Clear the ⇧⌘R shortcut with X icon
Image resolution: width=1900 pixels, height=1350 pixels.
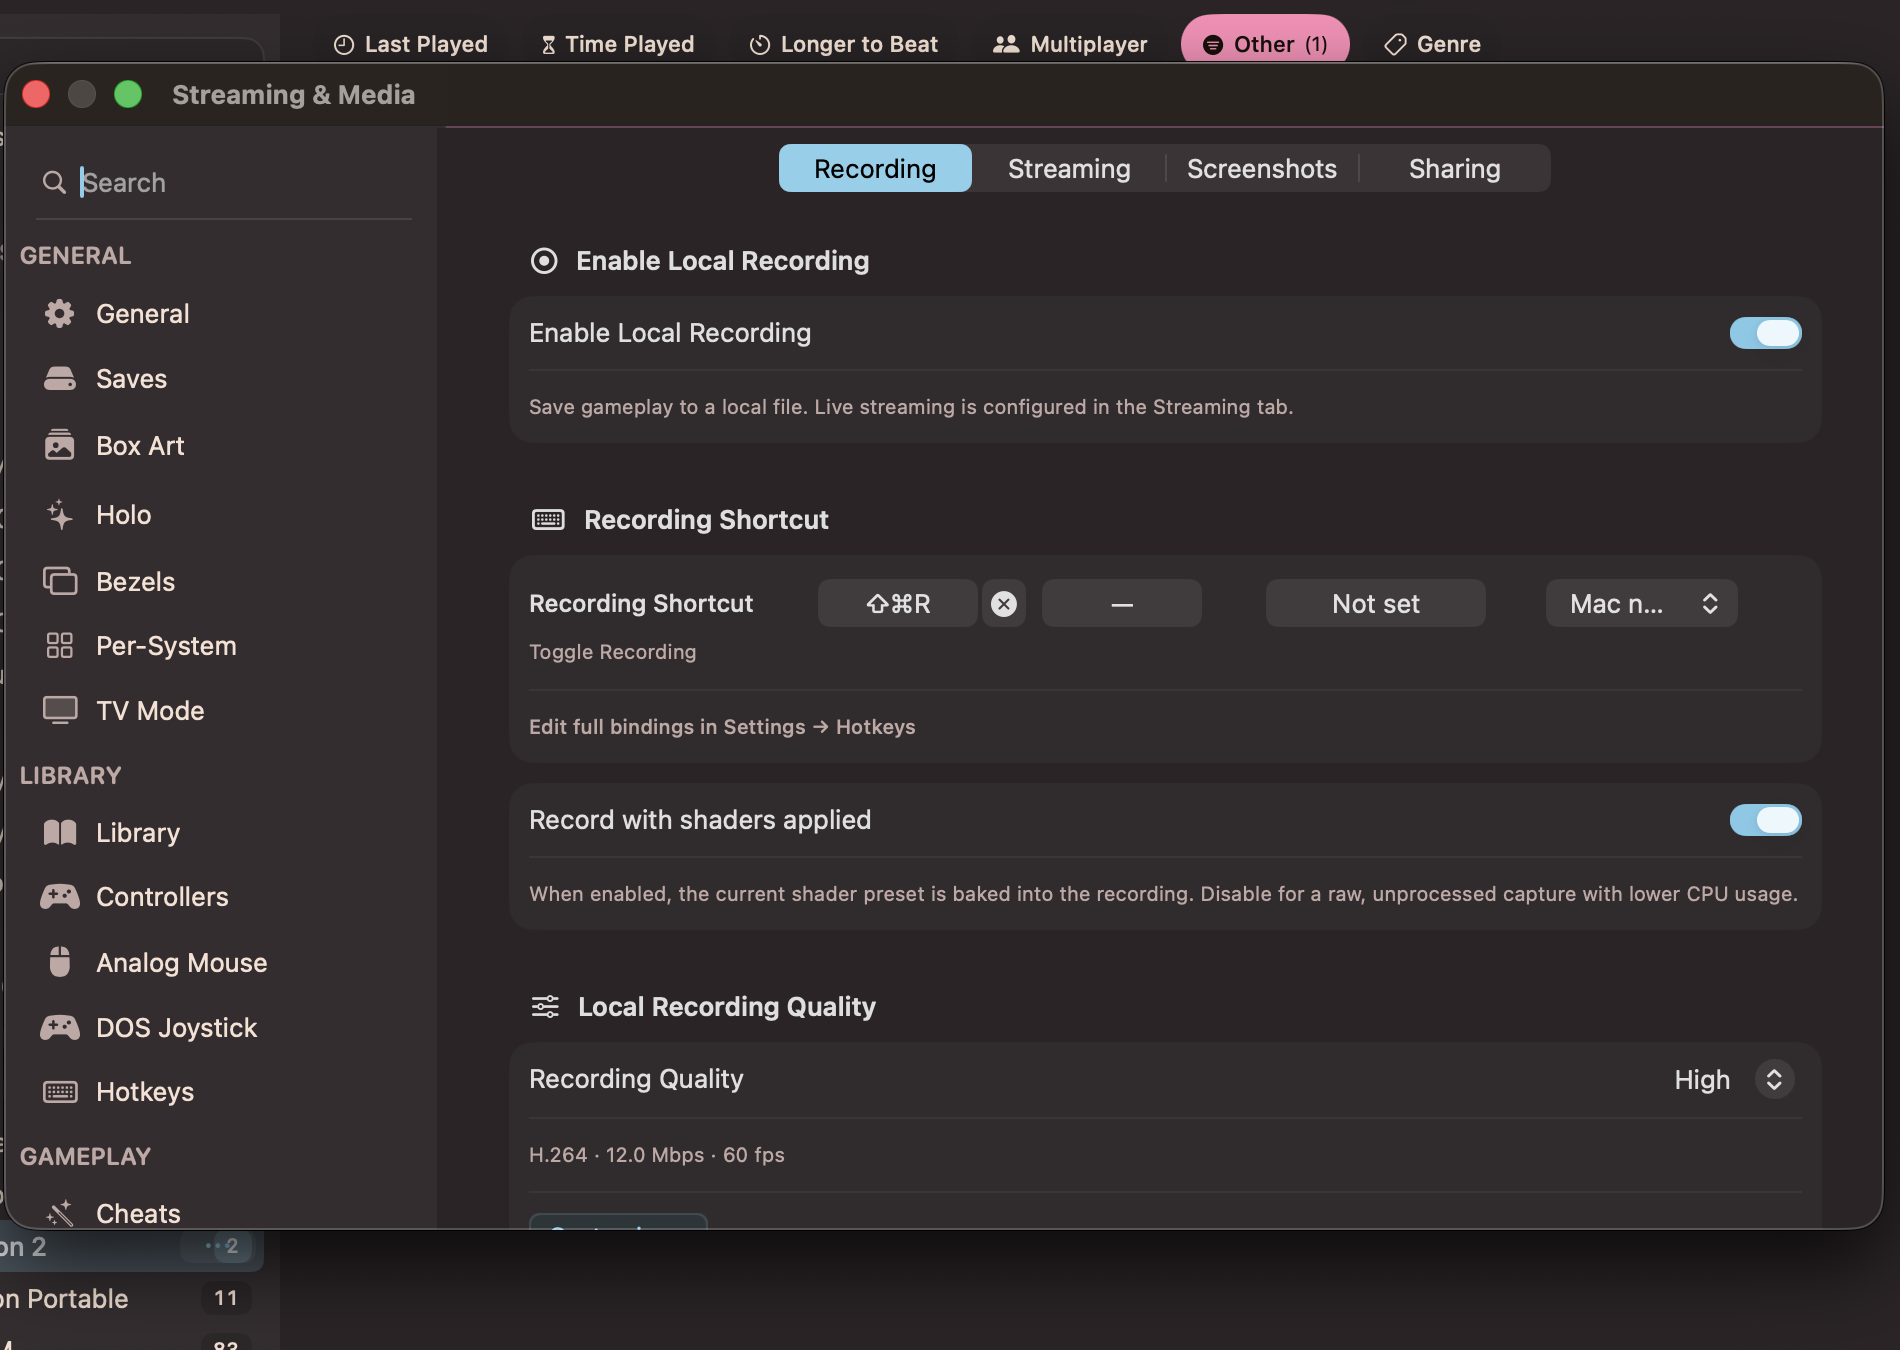pyautogui.click(x=1004, y=604)
